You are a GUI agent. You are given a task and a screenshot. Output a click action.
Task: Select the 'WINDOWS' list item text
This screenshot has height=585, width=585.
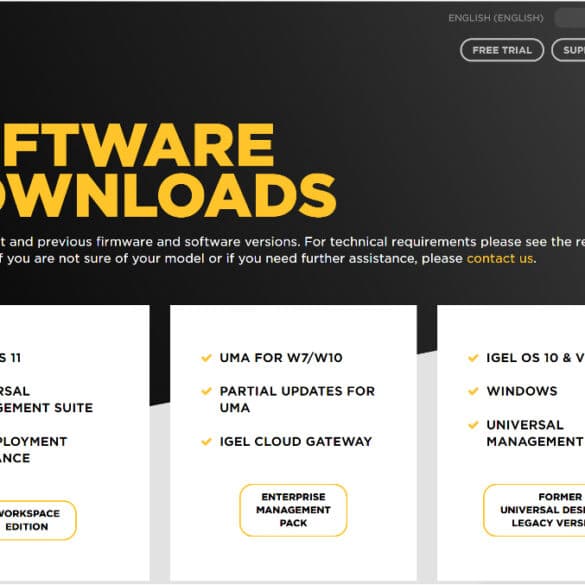522,391
